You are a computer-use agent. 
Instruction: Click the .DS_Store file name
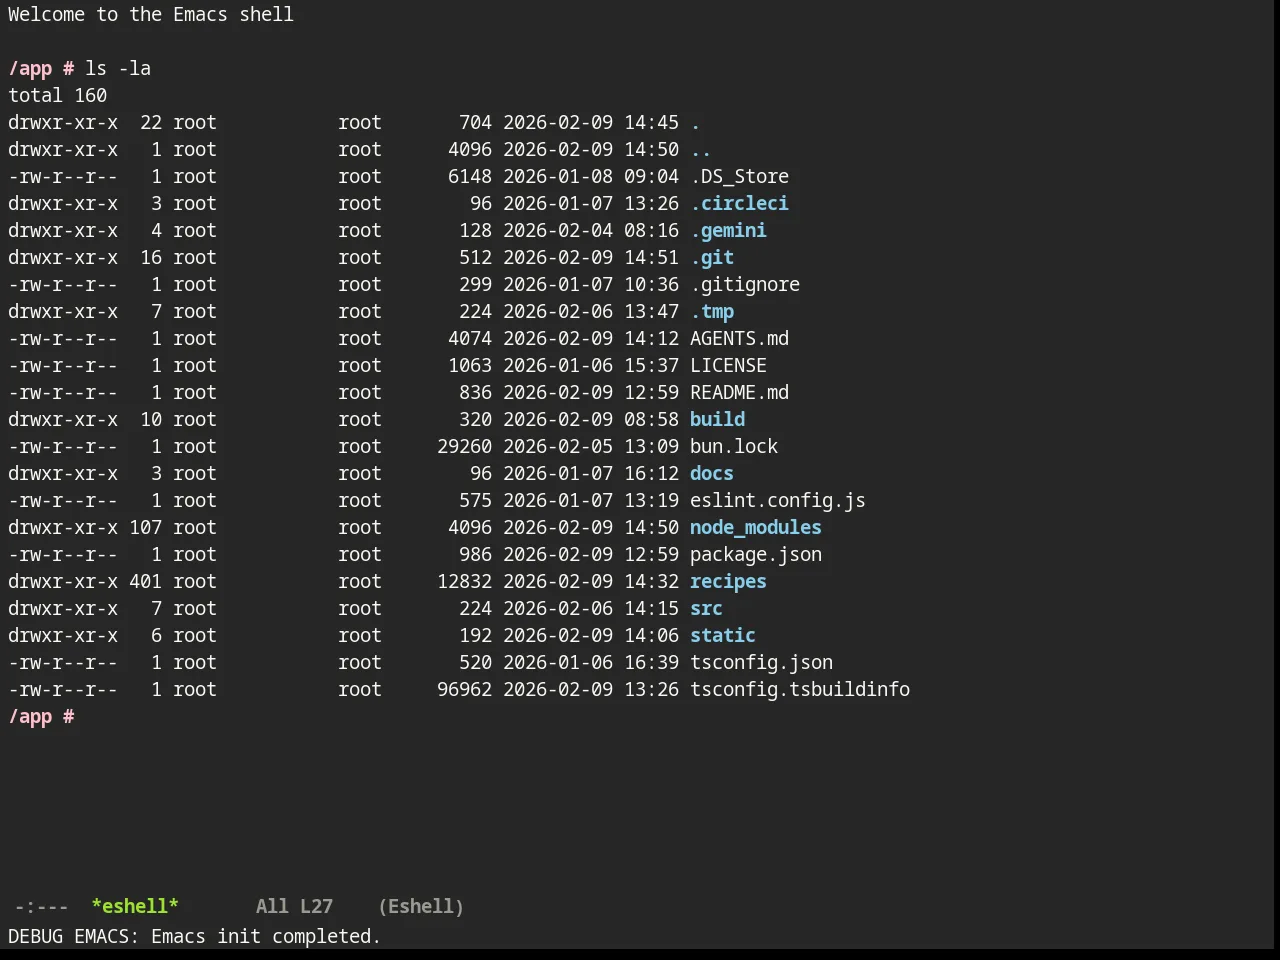tap(739, 176)
